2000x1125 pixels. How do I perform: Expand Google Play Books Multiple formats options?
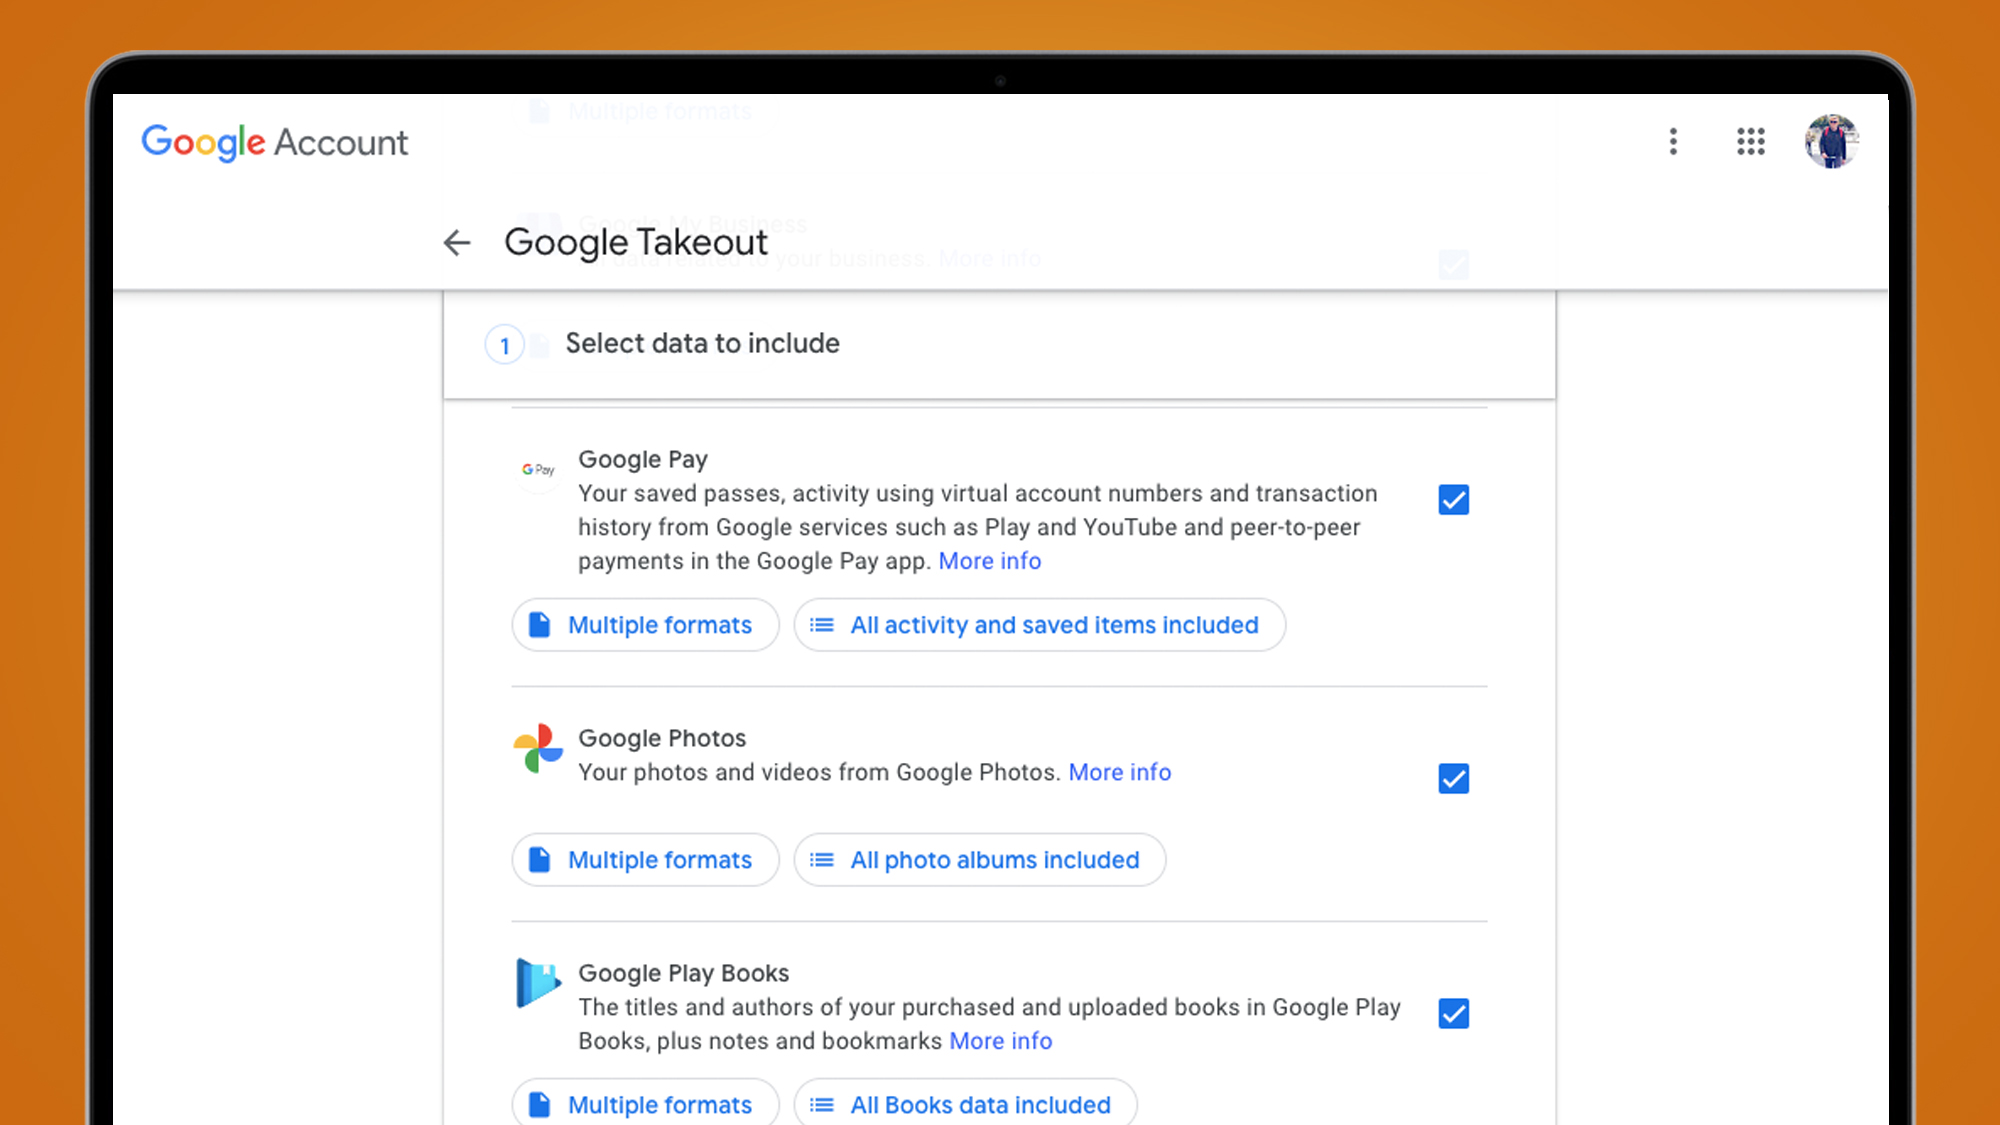point(639,1103)
